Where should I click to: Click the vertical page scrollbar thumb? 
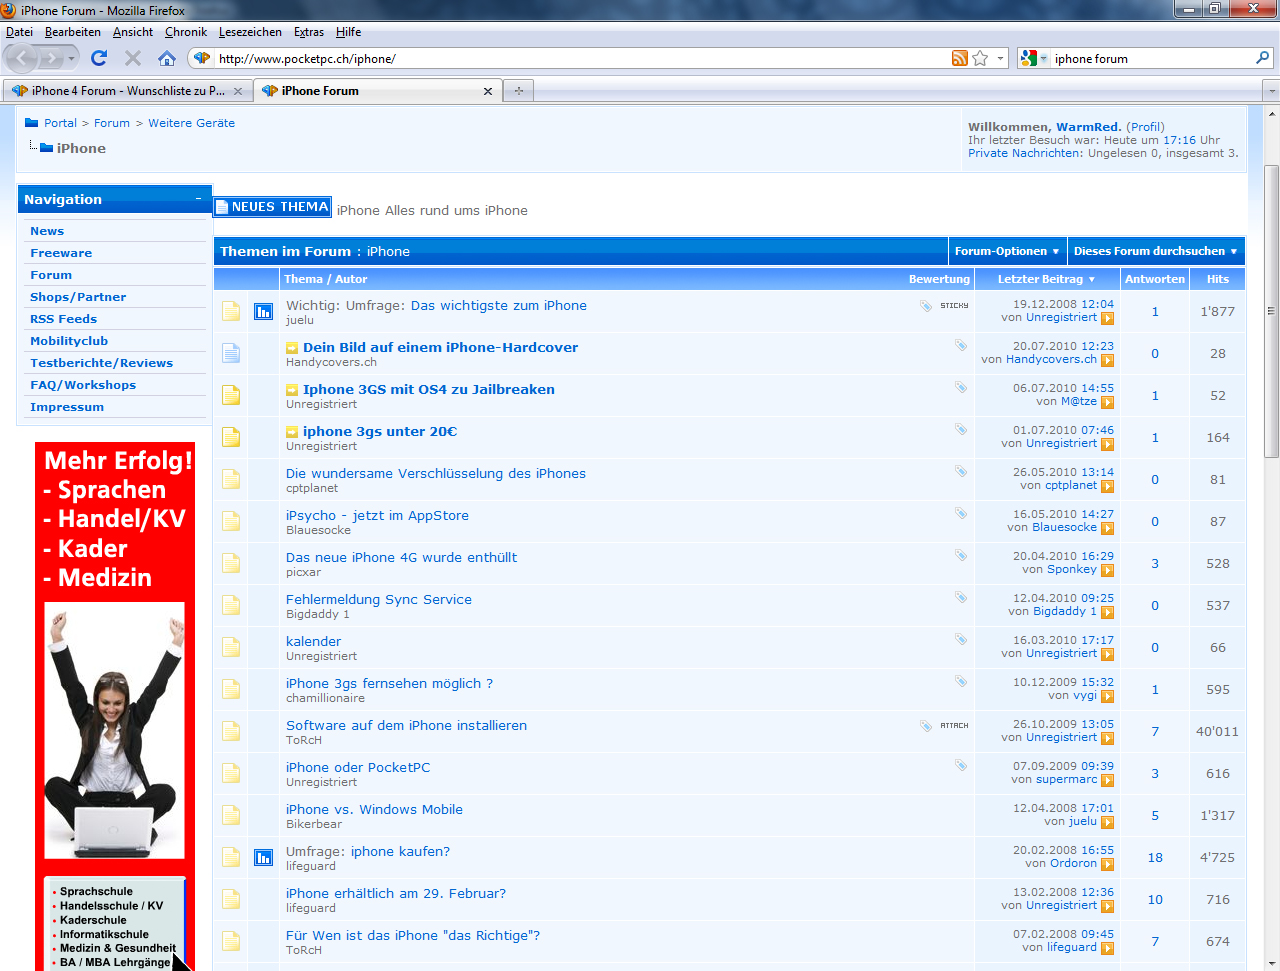1271,310
